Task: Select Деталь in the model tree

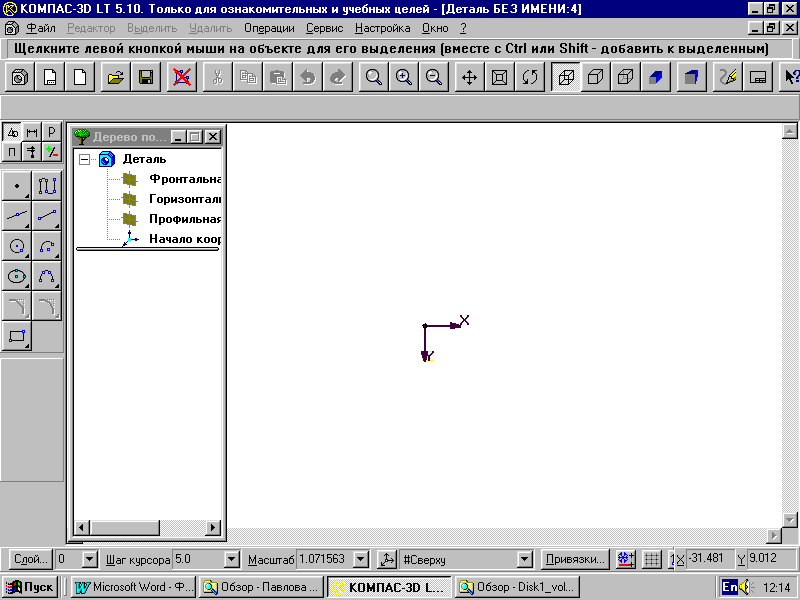Action: coord(144,159)
